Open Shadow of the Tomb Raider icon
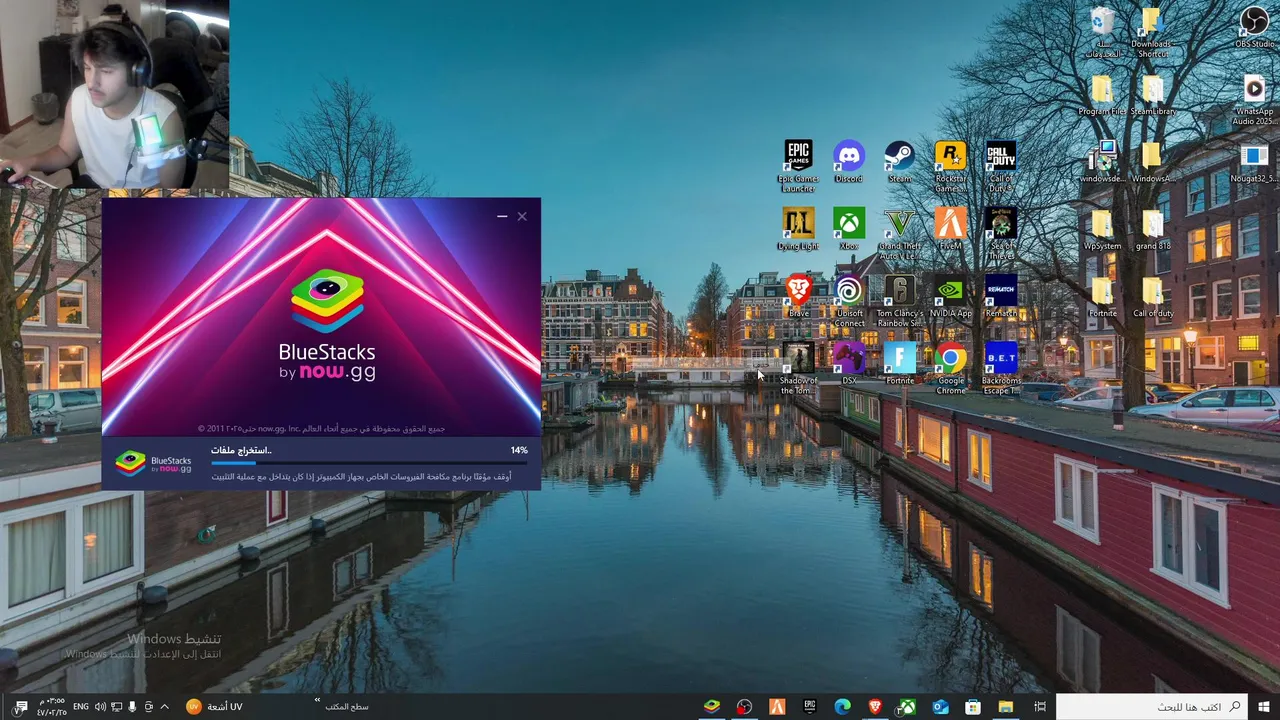This screenshot has height=720, width=1280. point(798,369)
